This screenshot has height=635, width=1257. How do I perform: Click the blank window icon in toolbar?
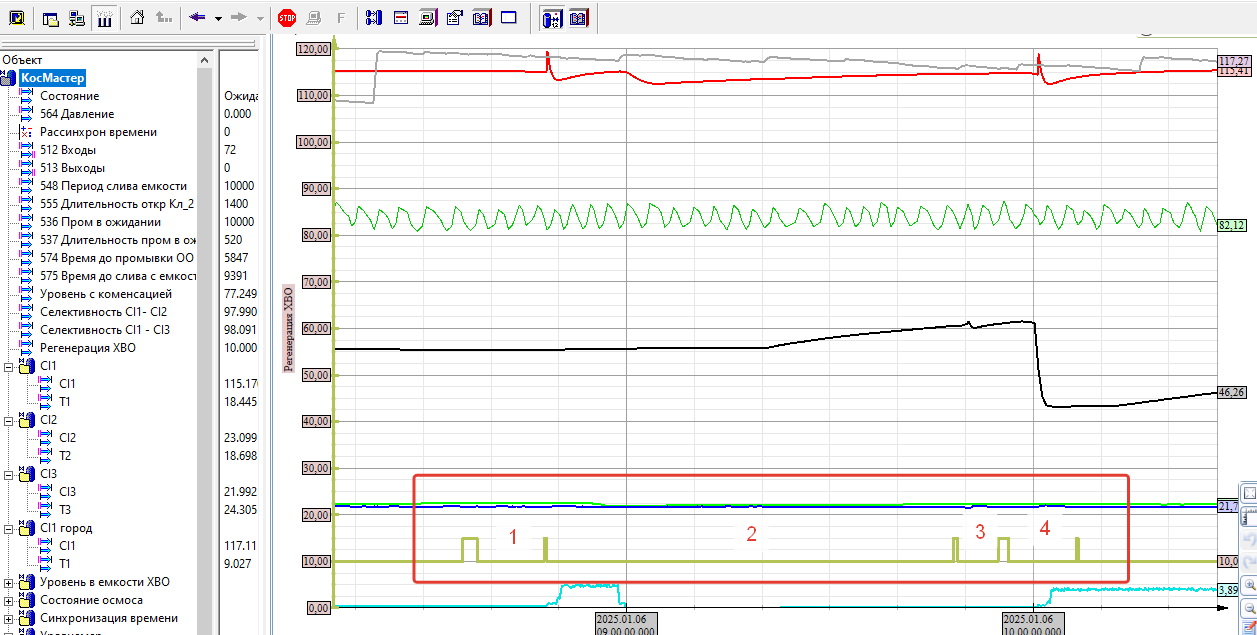pos(508,17)
